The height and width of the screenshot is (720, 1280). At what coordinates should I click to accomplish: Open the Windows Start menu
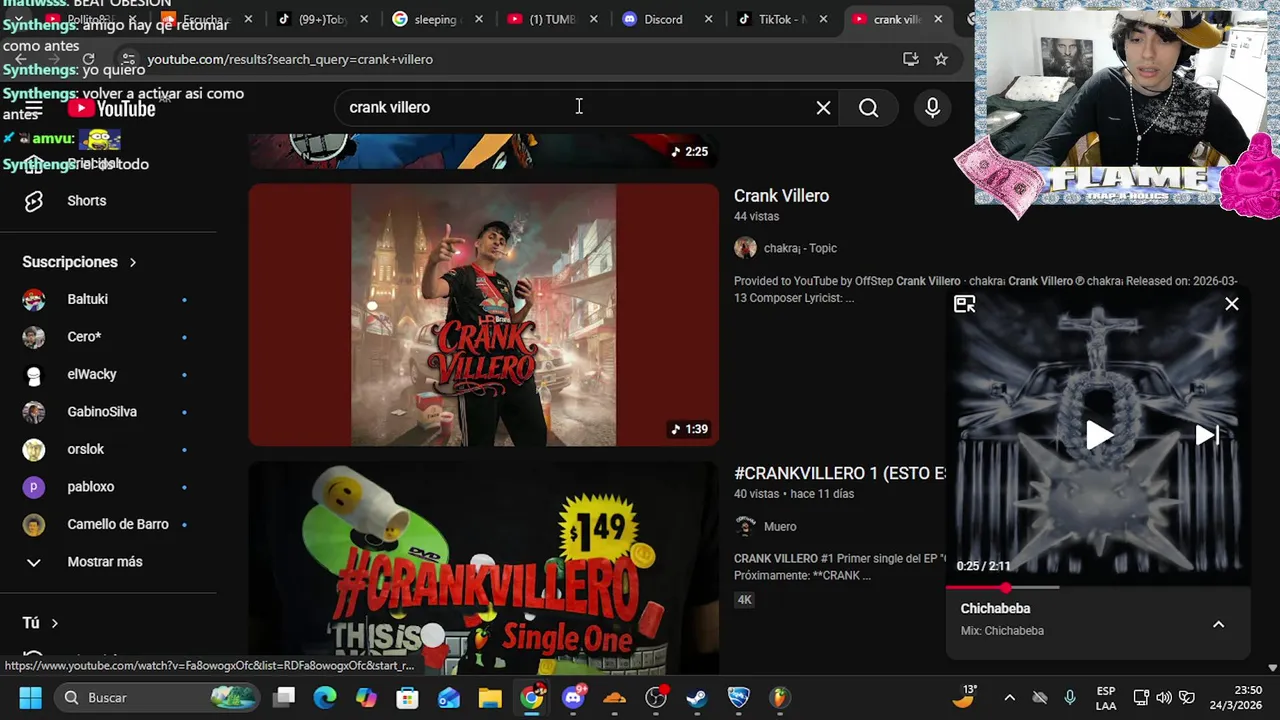[x=30, y=697]
